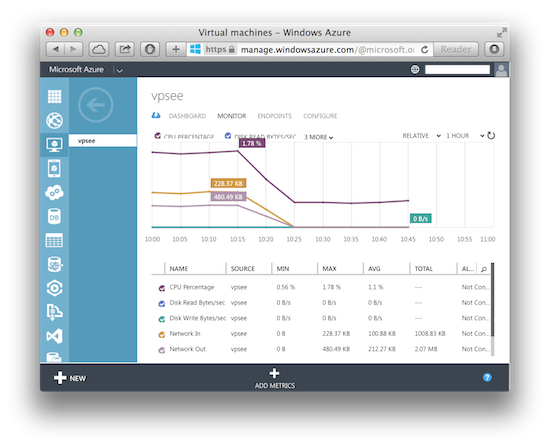Switch to the CONFIGURE tab
Screen dimensions: 550x447
click(320, 116)
